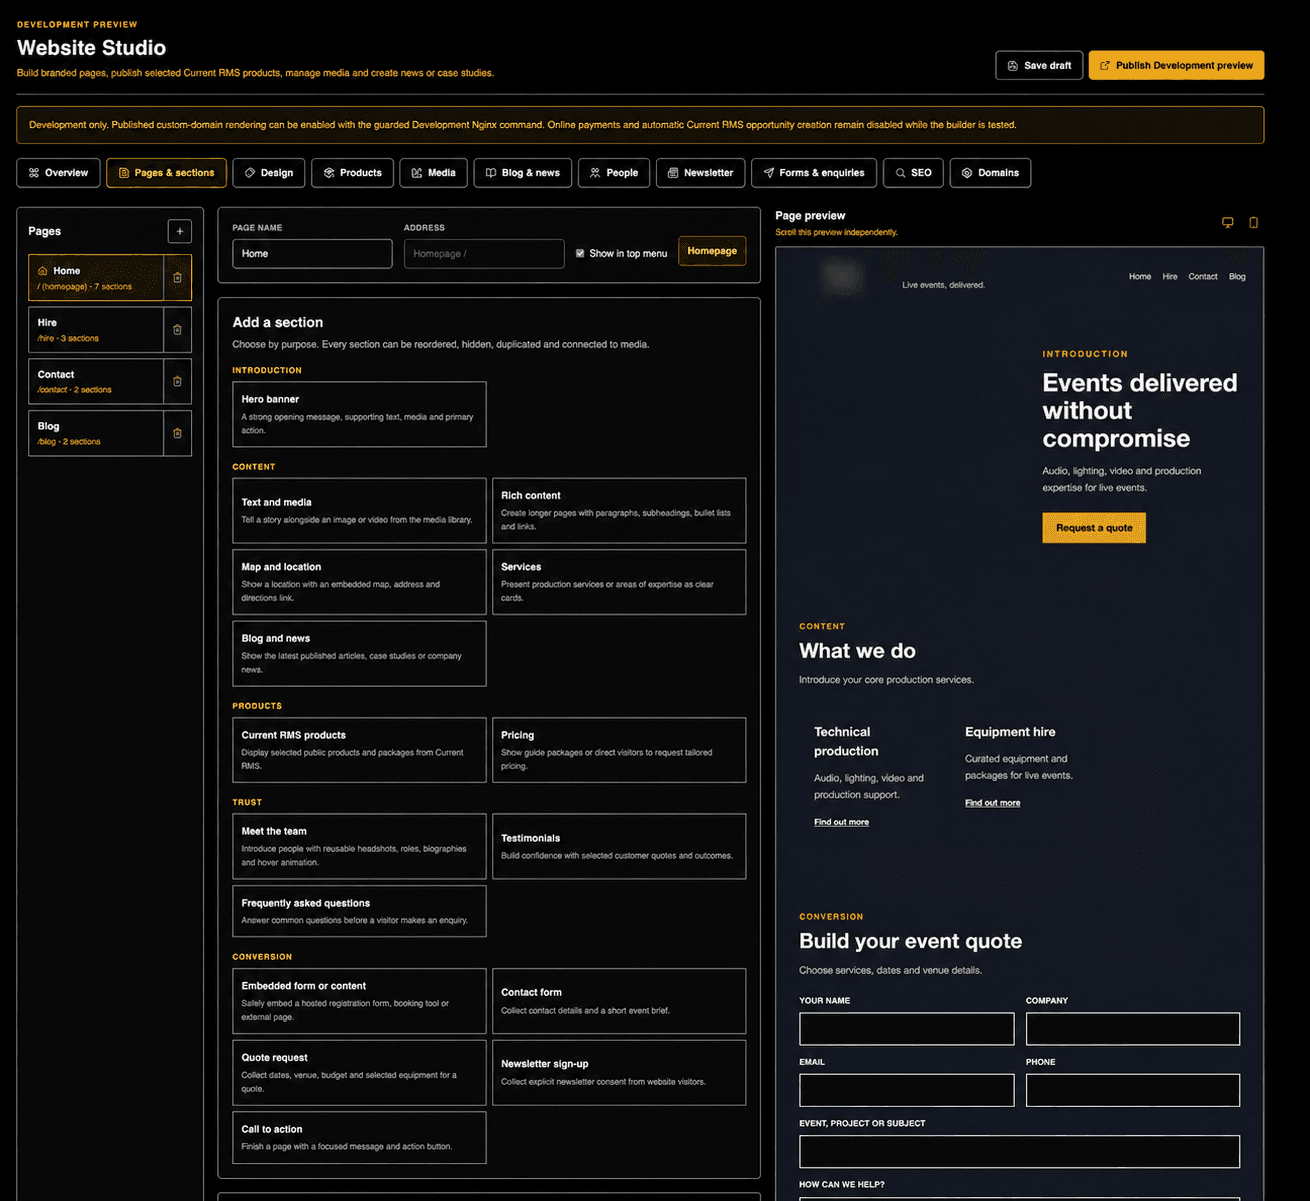Add a Rich content section
The width and height of the screenshot is (1310, 1201).
[x=619, y=510]
